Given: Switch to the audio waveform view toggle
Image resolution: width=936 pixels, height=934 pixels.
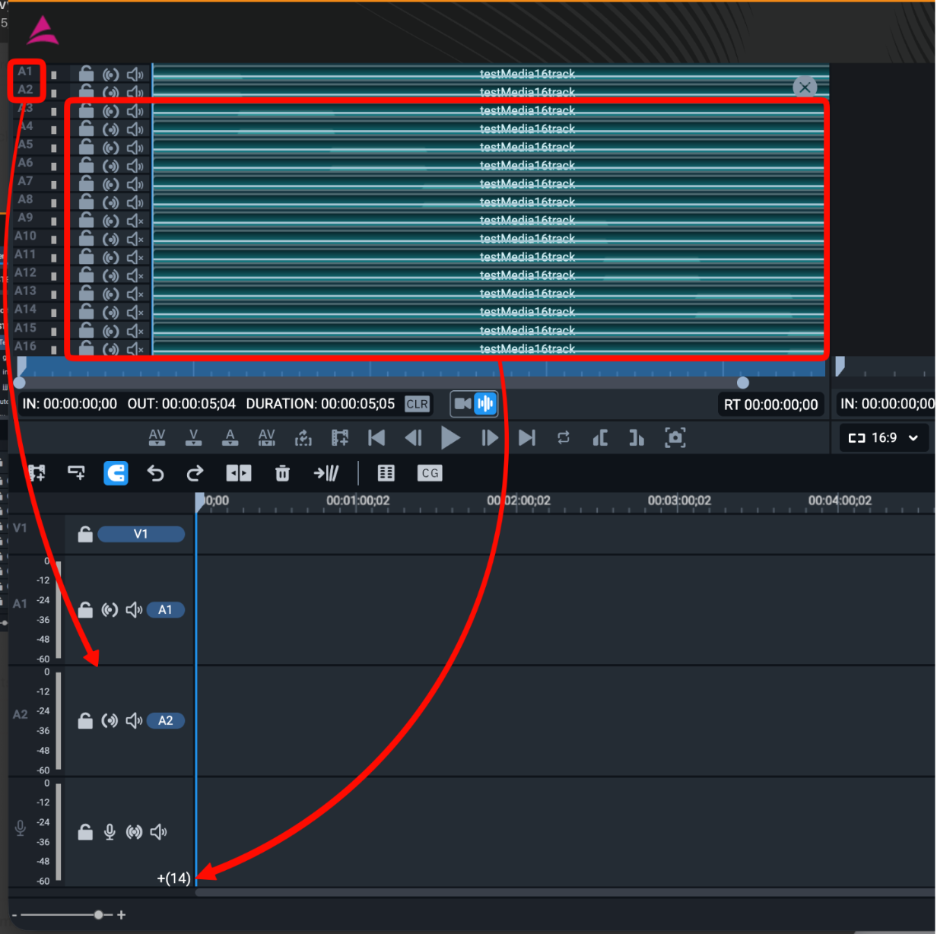Looking at the screenshot, I should (x=485, y=404).
